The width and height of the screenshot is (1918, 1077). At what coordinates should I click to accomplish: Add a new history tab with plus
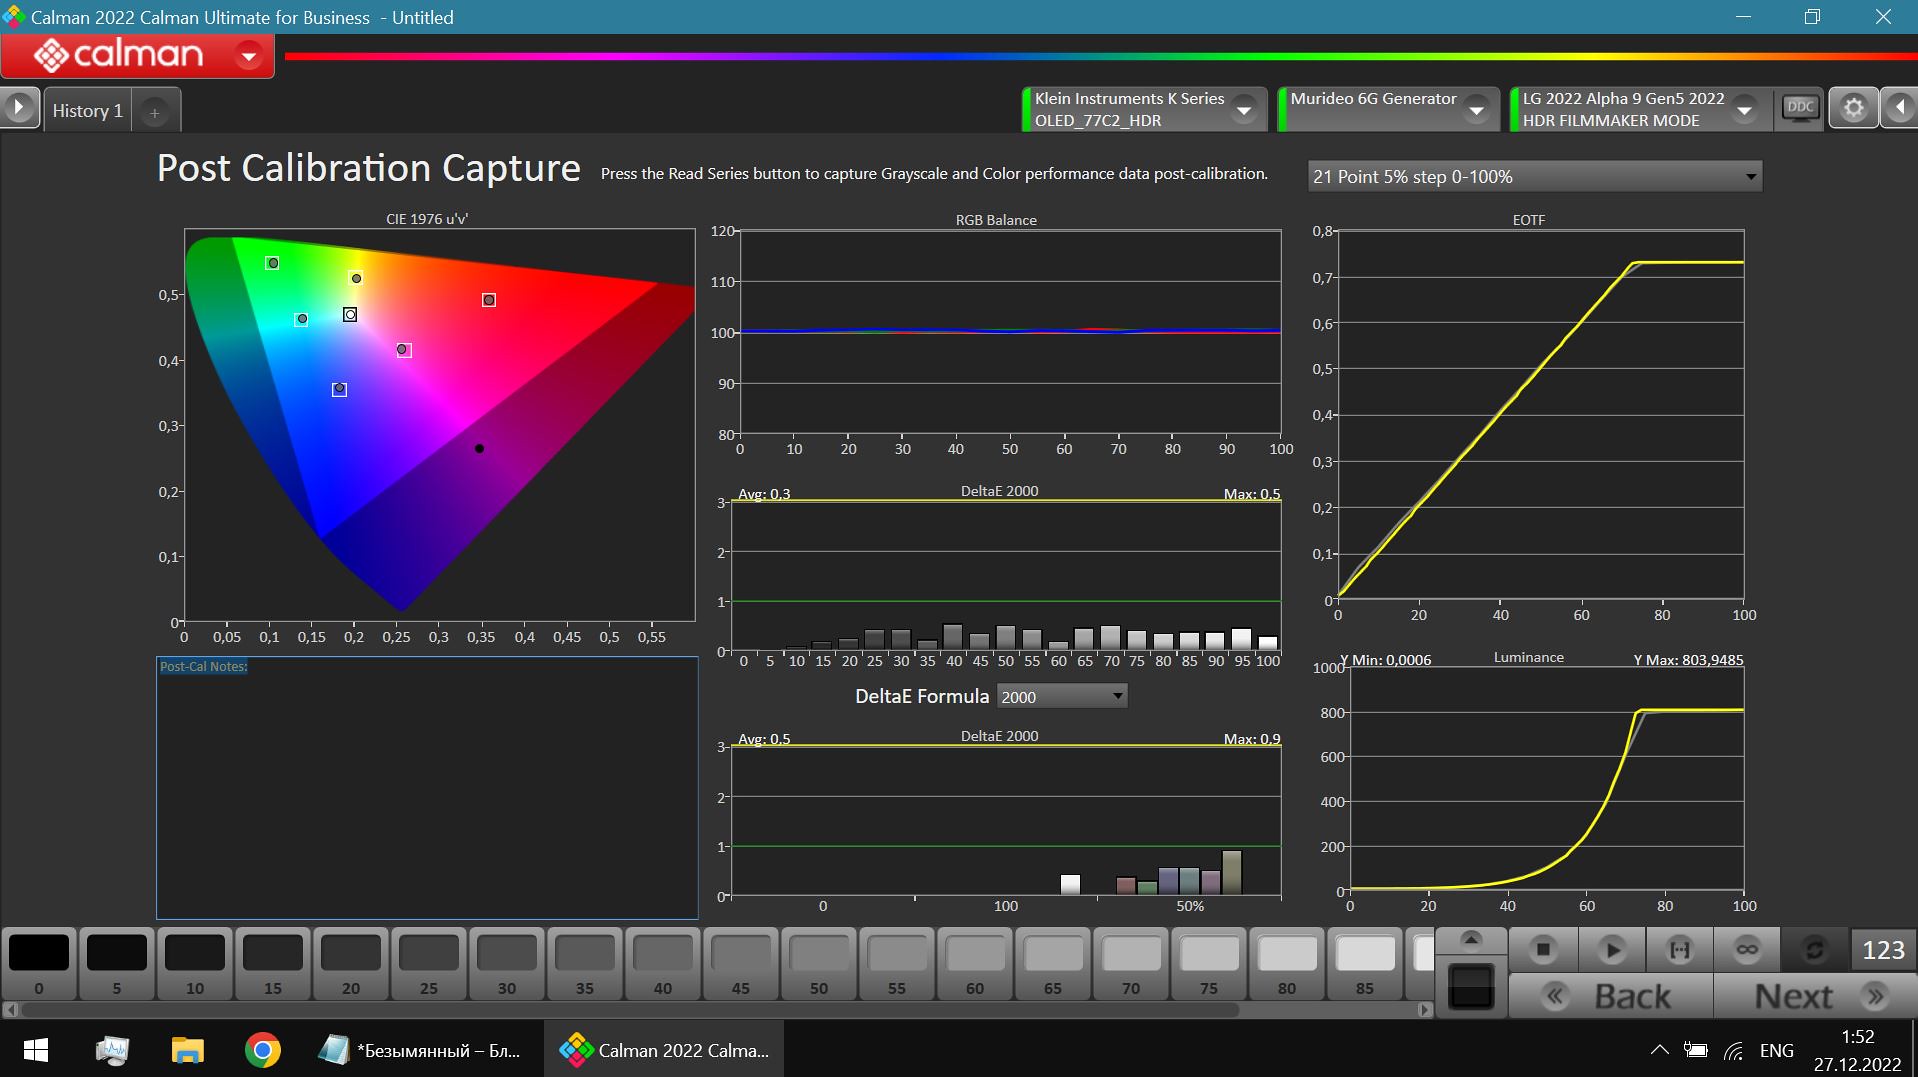[x=155, y=113]
